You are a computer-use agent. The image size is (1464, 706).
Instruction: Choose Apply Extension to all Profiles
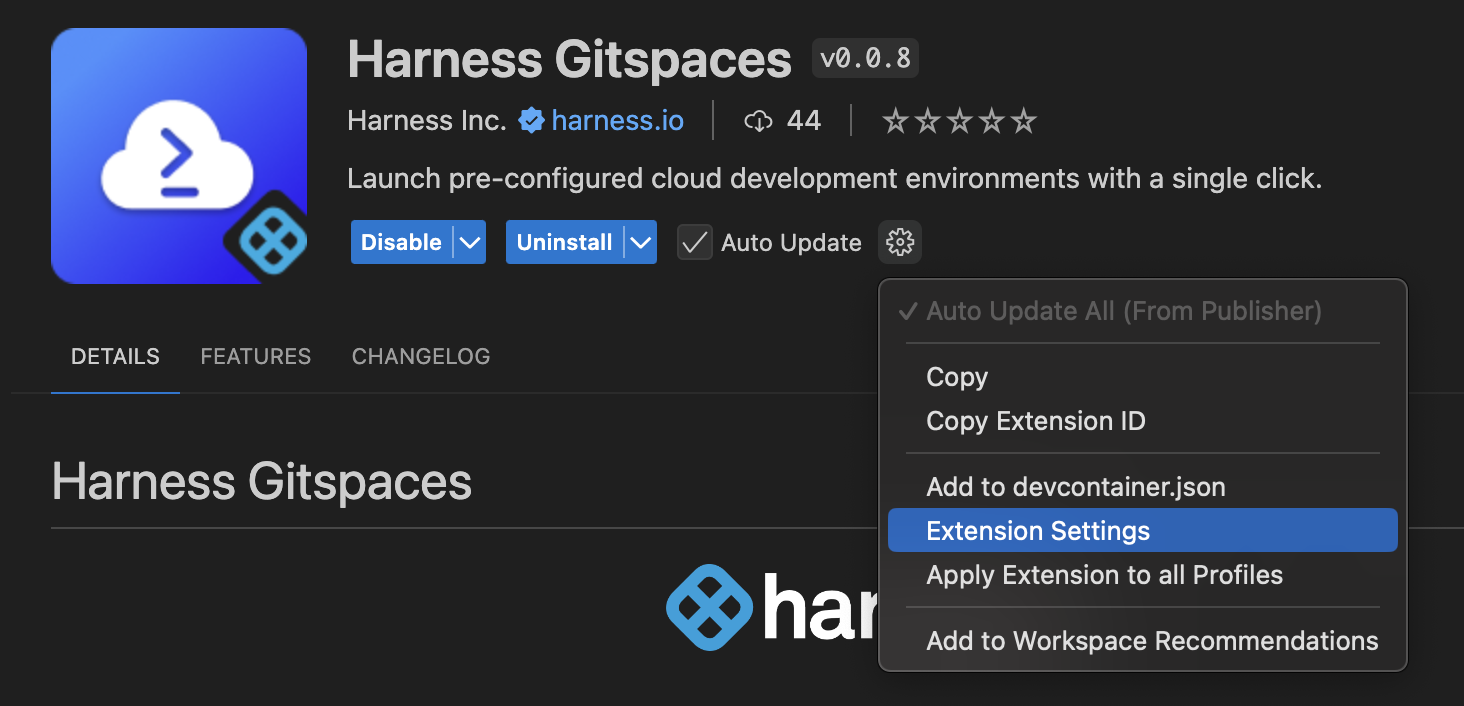point(1104,575)
